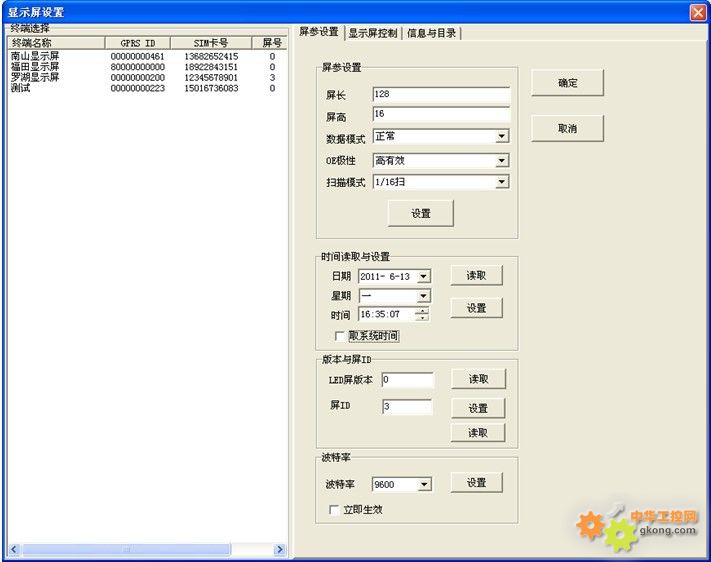Click the 确定 button
Viewport: 711px width, 562px height.
[567, 84]
